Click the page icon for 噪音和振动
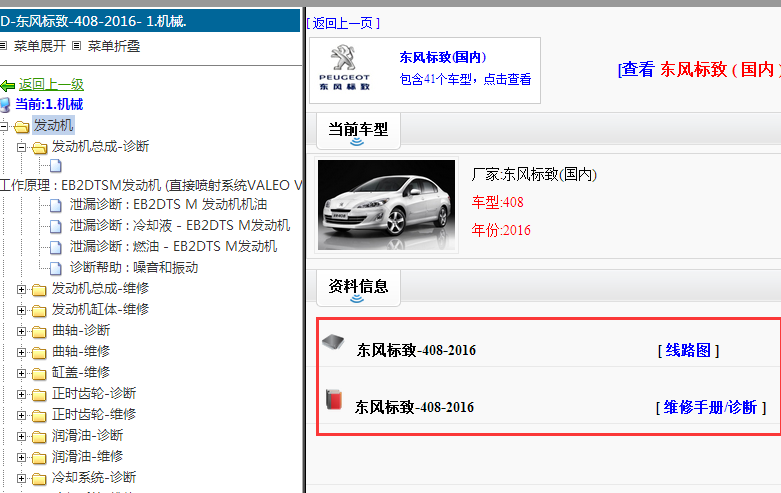Image resolution: width=781 pixels, height=493 pixels. [x=56, y=268]
